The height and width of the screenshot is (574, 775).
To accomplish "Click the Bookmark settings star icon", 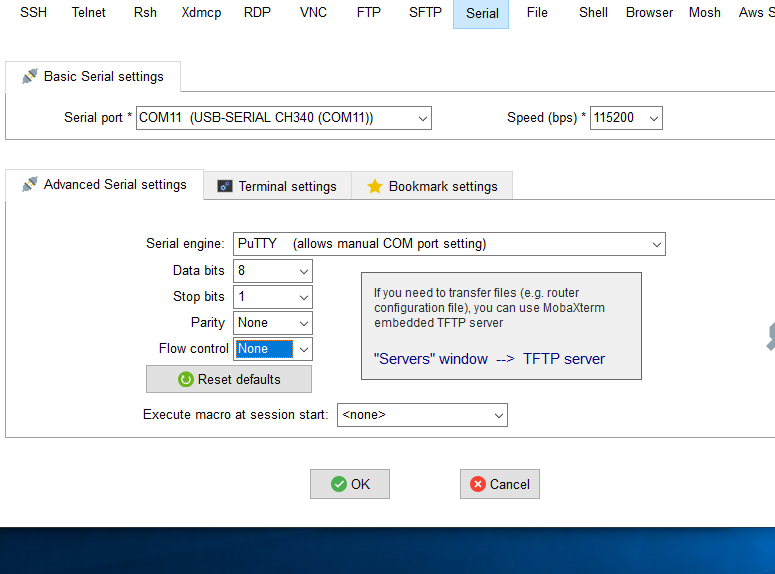I will [x=375, y=186].
